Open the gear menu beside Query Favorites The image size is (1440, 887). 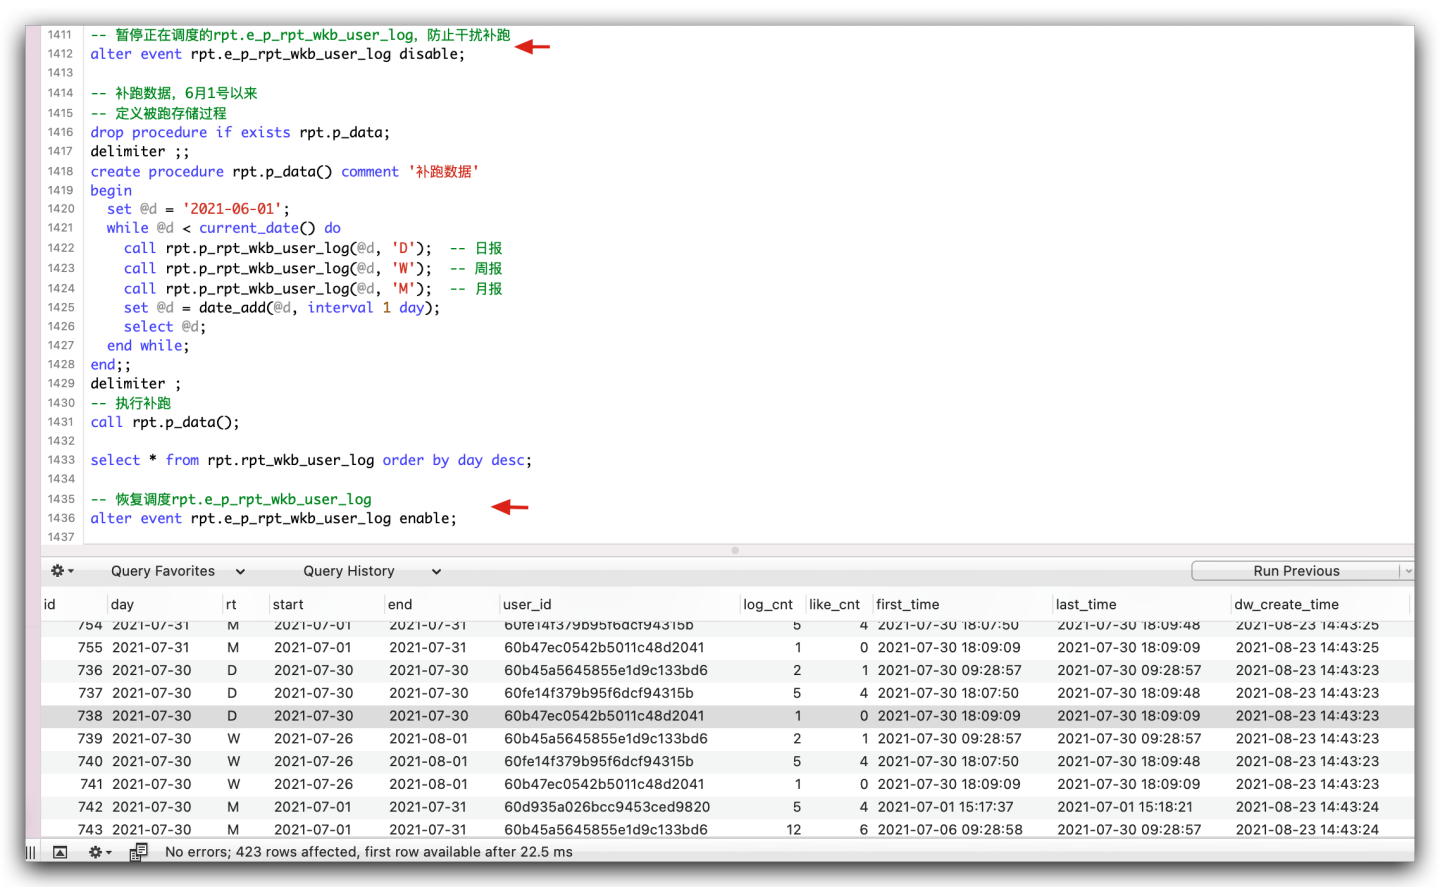tap(62, 571)
